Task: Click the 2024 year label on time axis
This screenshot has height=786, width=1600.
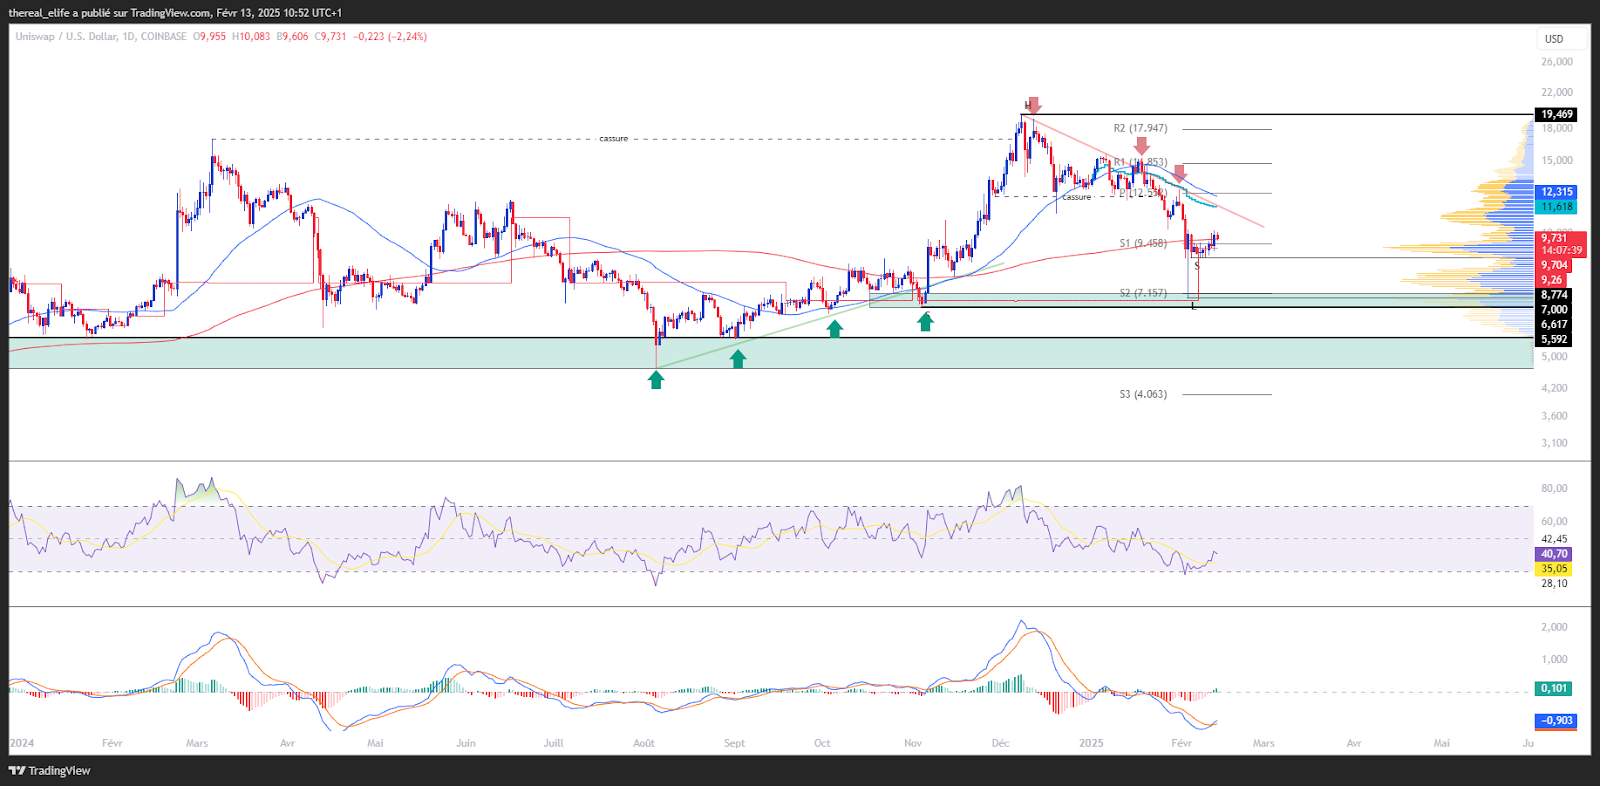Action: click(22, 744)
